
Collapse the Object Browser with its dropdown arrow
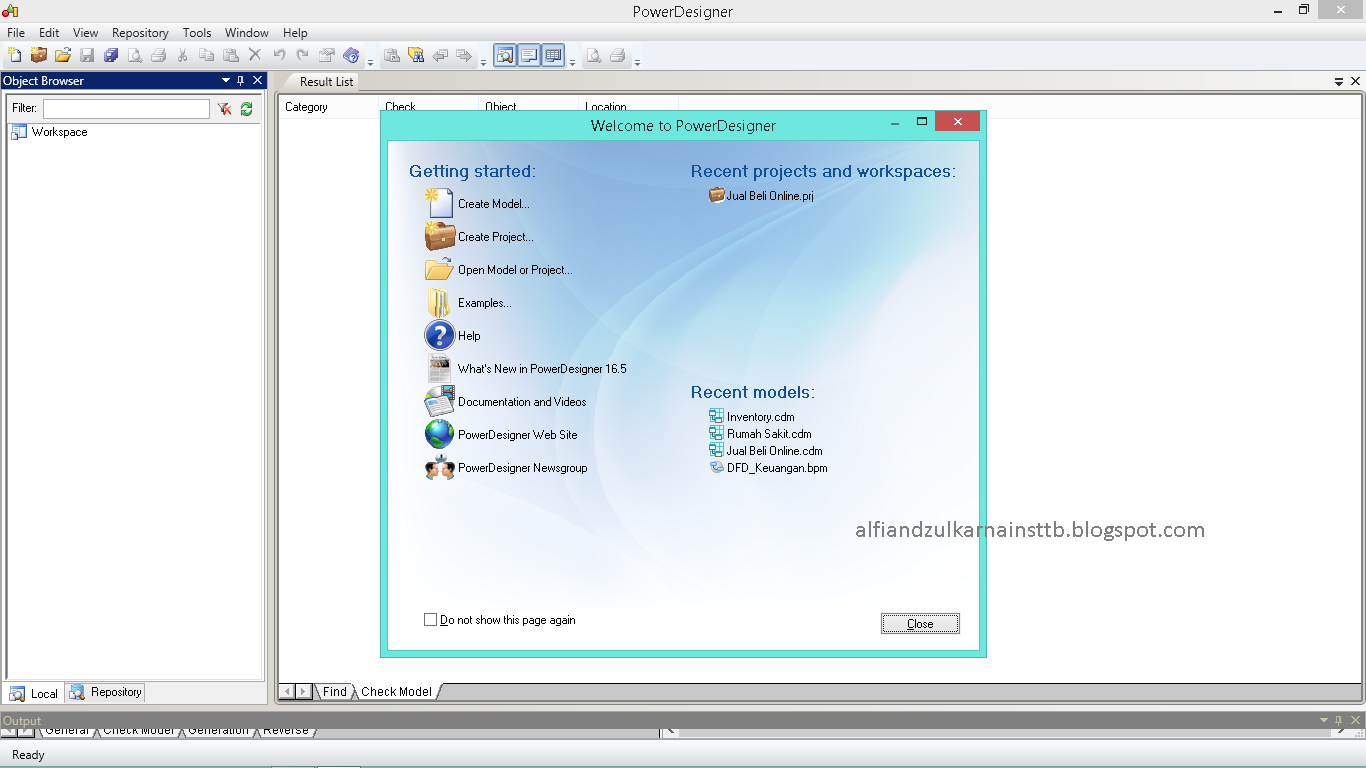(x=225, y=80)
